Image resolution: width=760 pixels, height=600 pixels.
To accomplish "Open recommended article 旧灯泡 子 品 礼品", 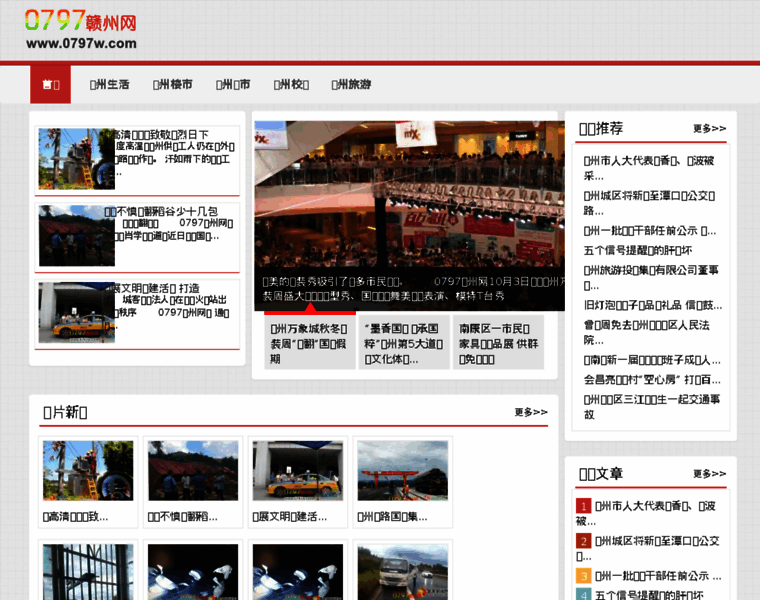I will [x=652, y=305].
